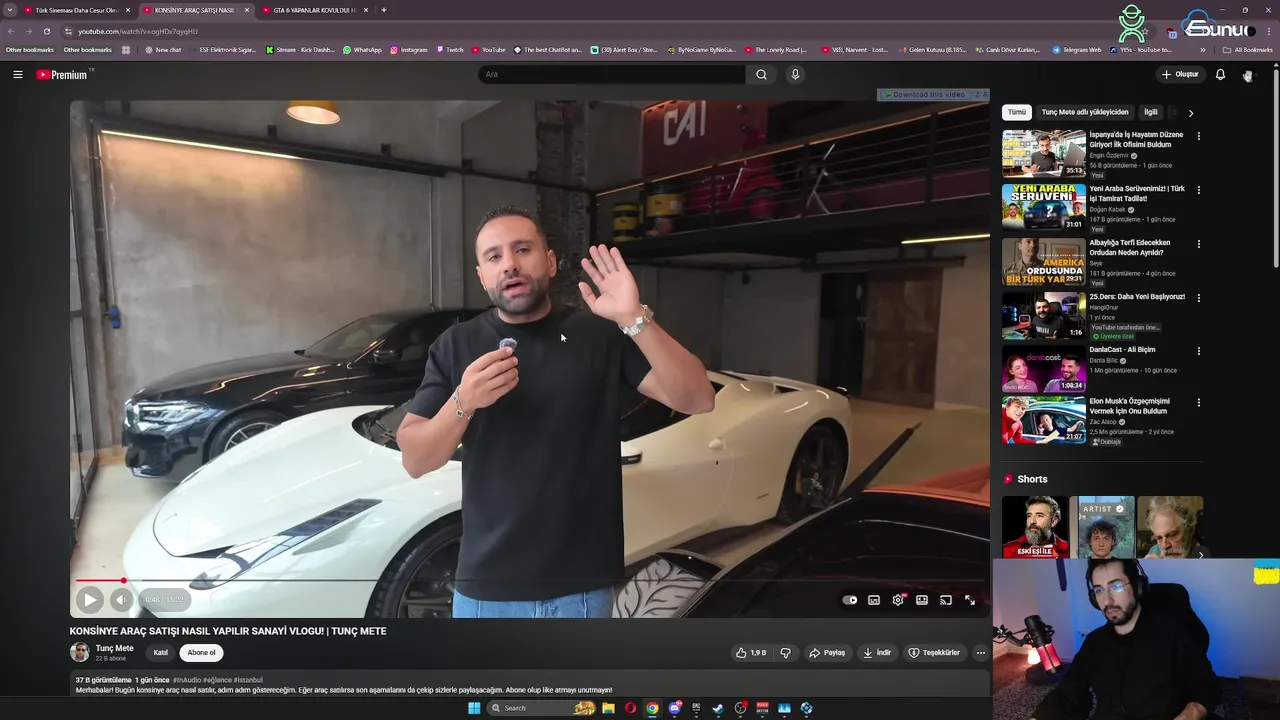
Task: Activate voice search microphone
Action: [x=795, y=74]
